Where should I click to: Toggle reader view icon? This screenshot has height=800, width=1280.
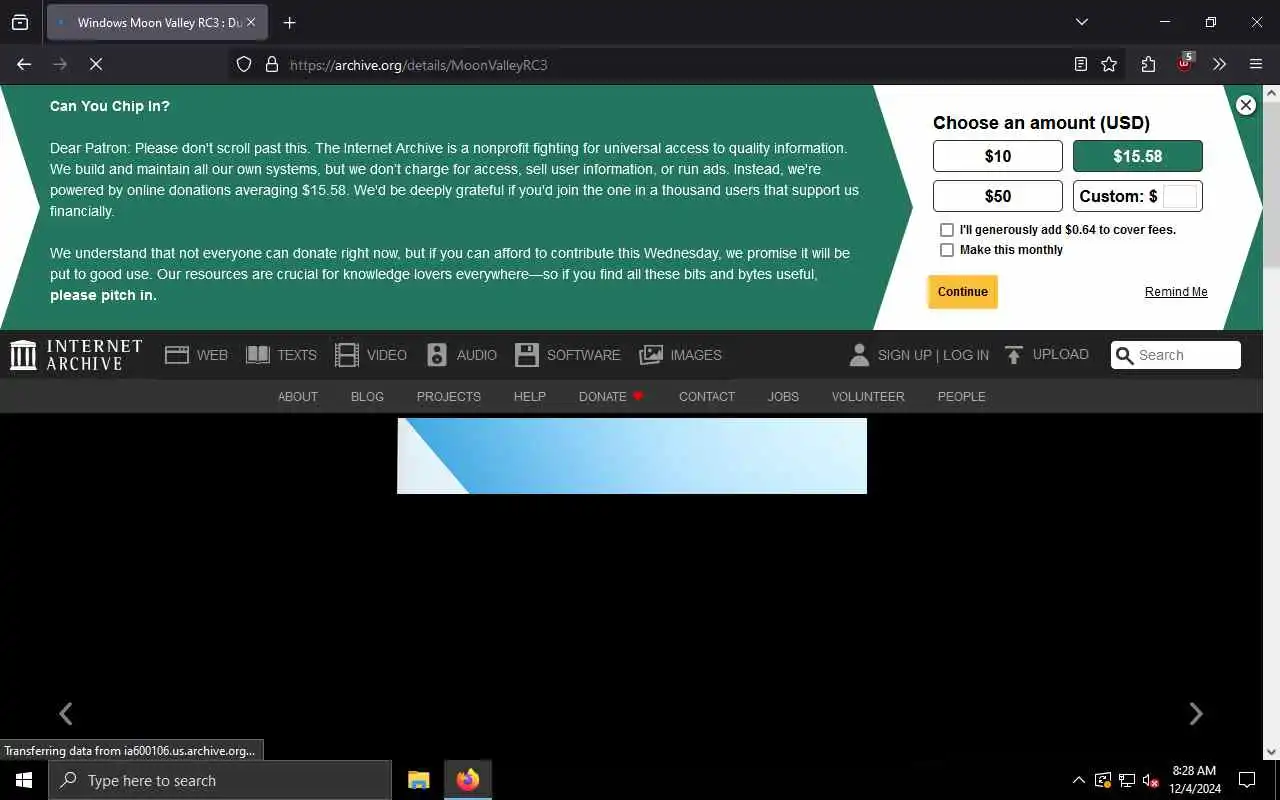[x=1081, y=65]
